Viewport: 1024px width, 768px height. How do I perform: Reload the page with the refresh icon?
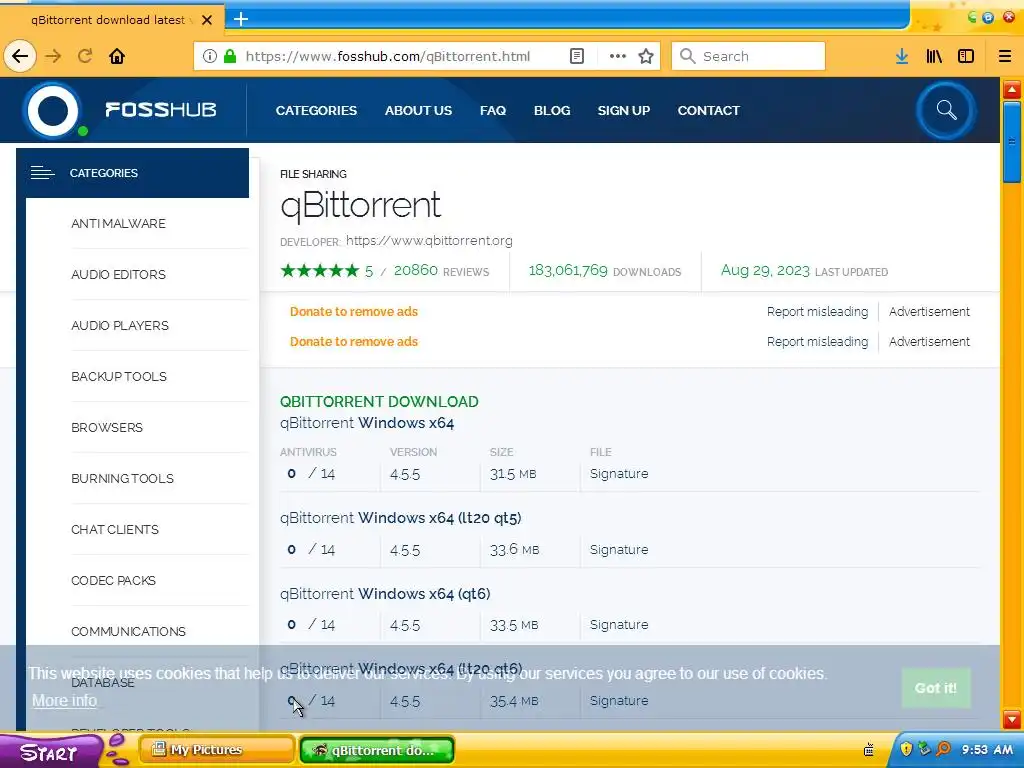[x=85, y=56]
